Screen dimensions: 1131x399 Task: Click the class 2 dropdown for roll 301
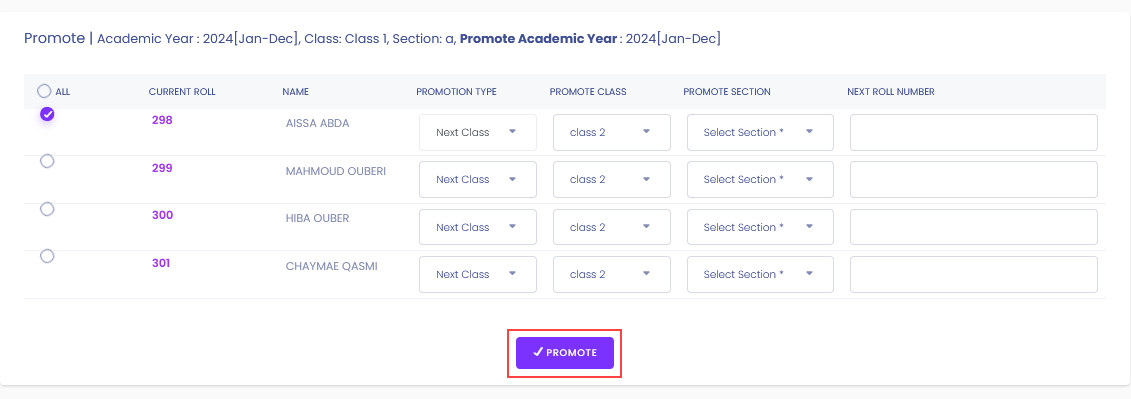click(612, 274)
